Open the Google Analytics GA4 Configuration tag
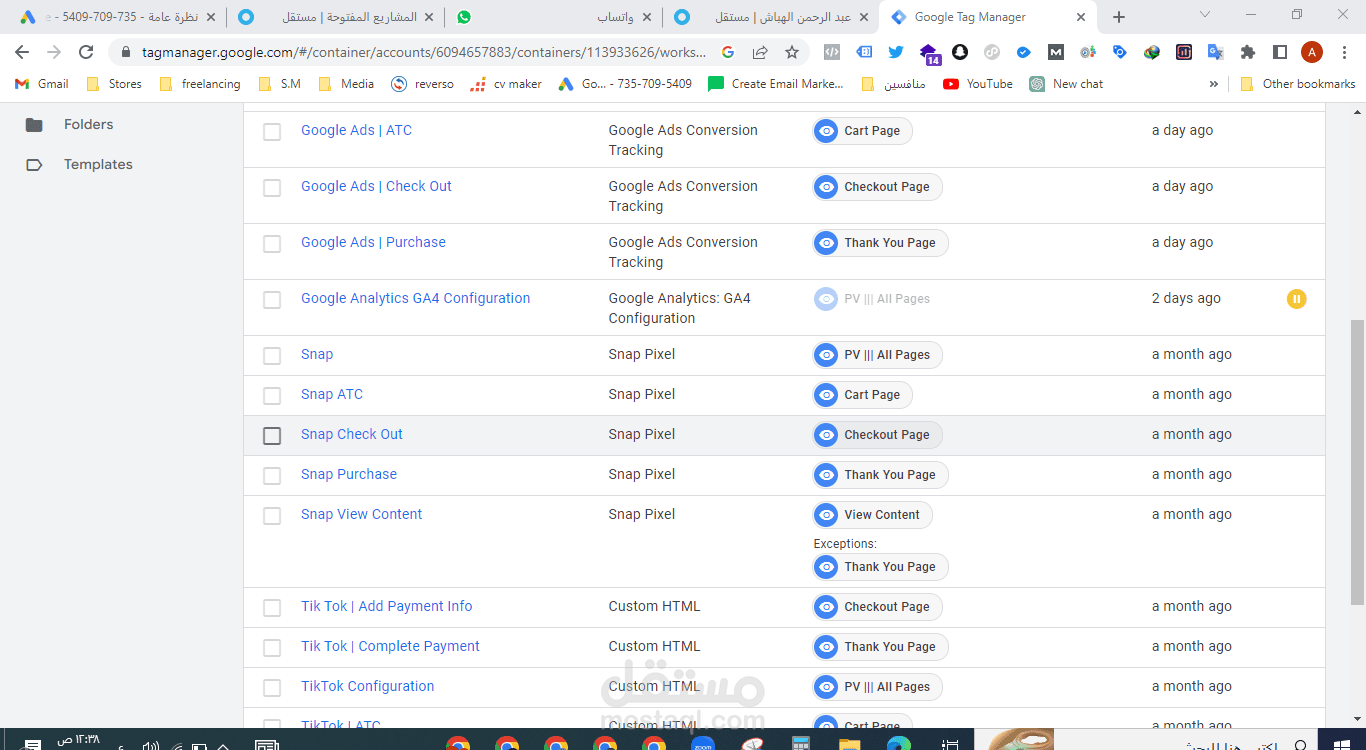Image resolution: width=1366 pixels, height=750 pixels. pyautogui.click(x=415, y=298)
